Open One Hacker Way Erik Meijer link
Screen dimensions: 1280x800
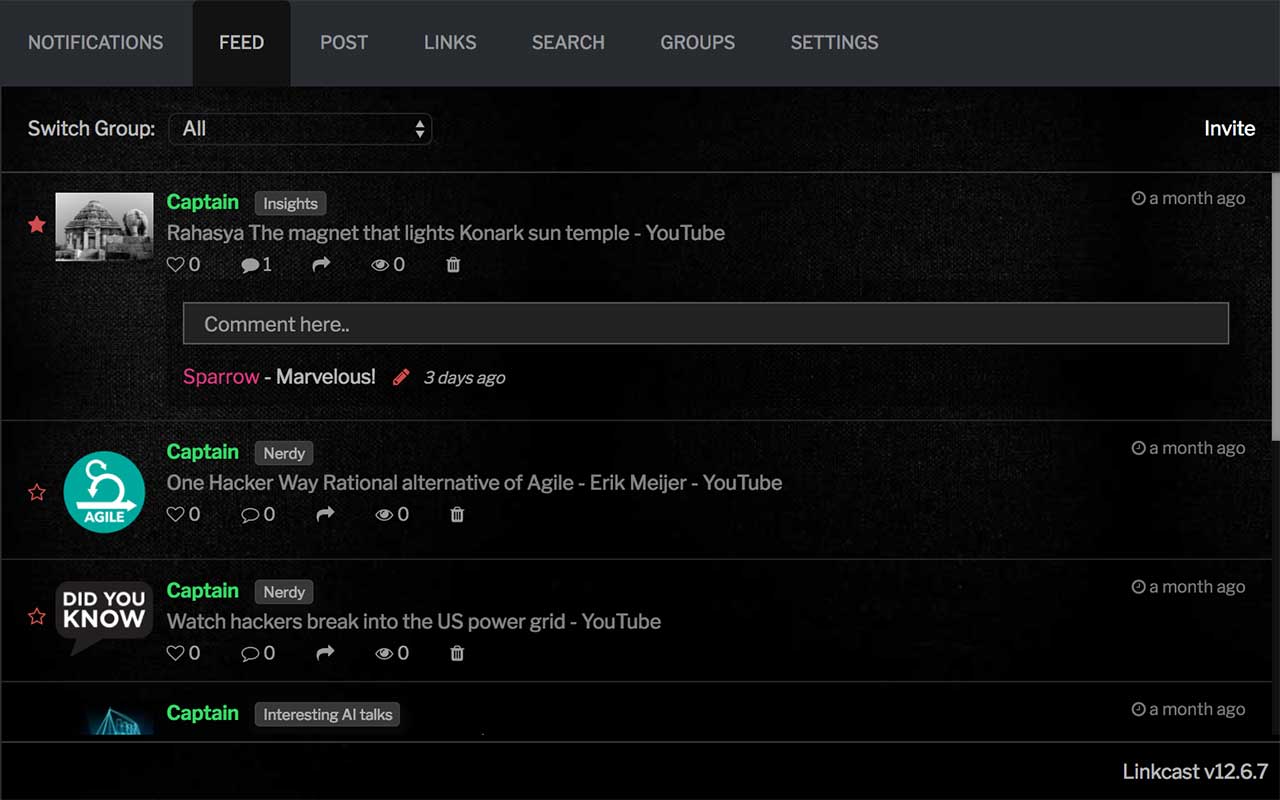point(474,483)
